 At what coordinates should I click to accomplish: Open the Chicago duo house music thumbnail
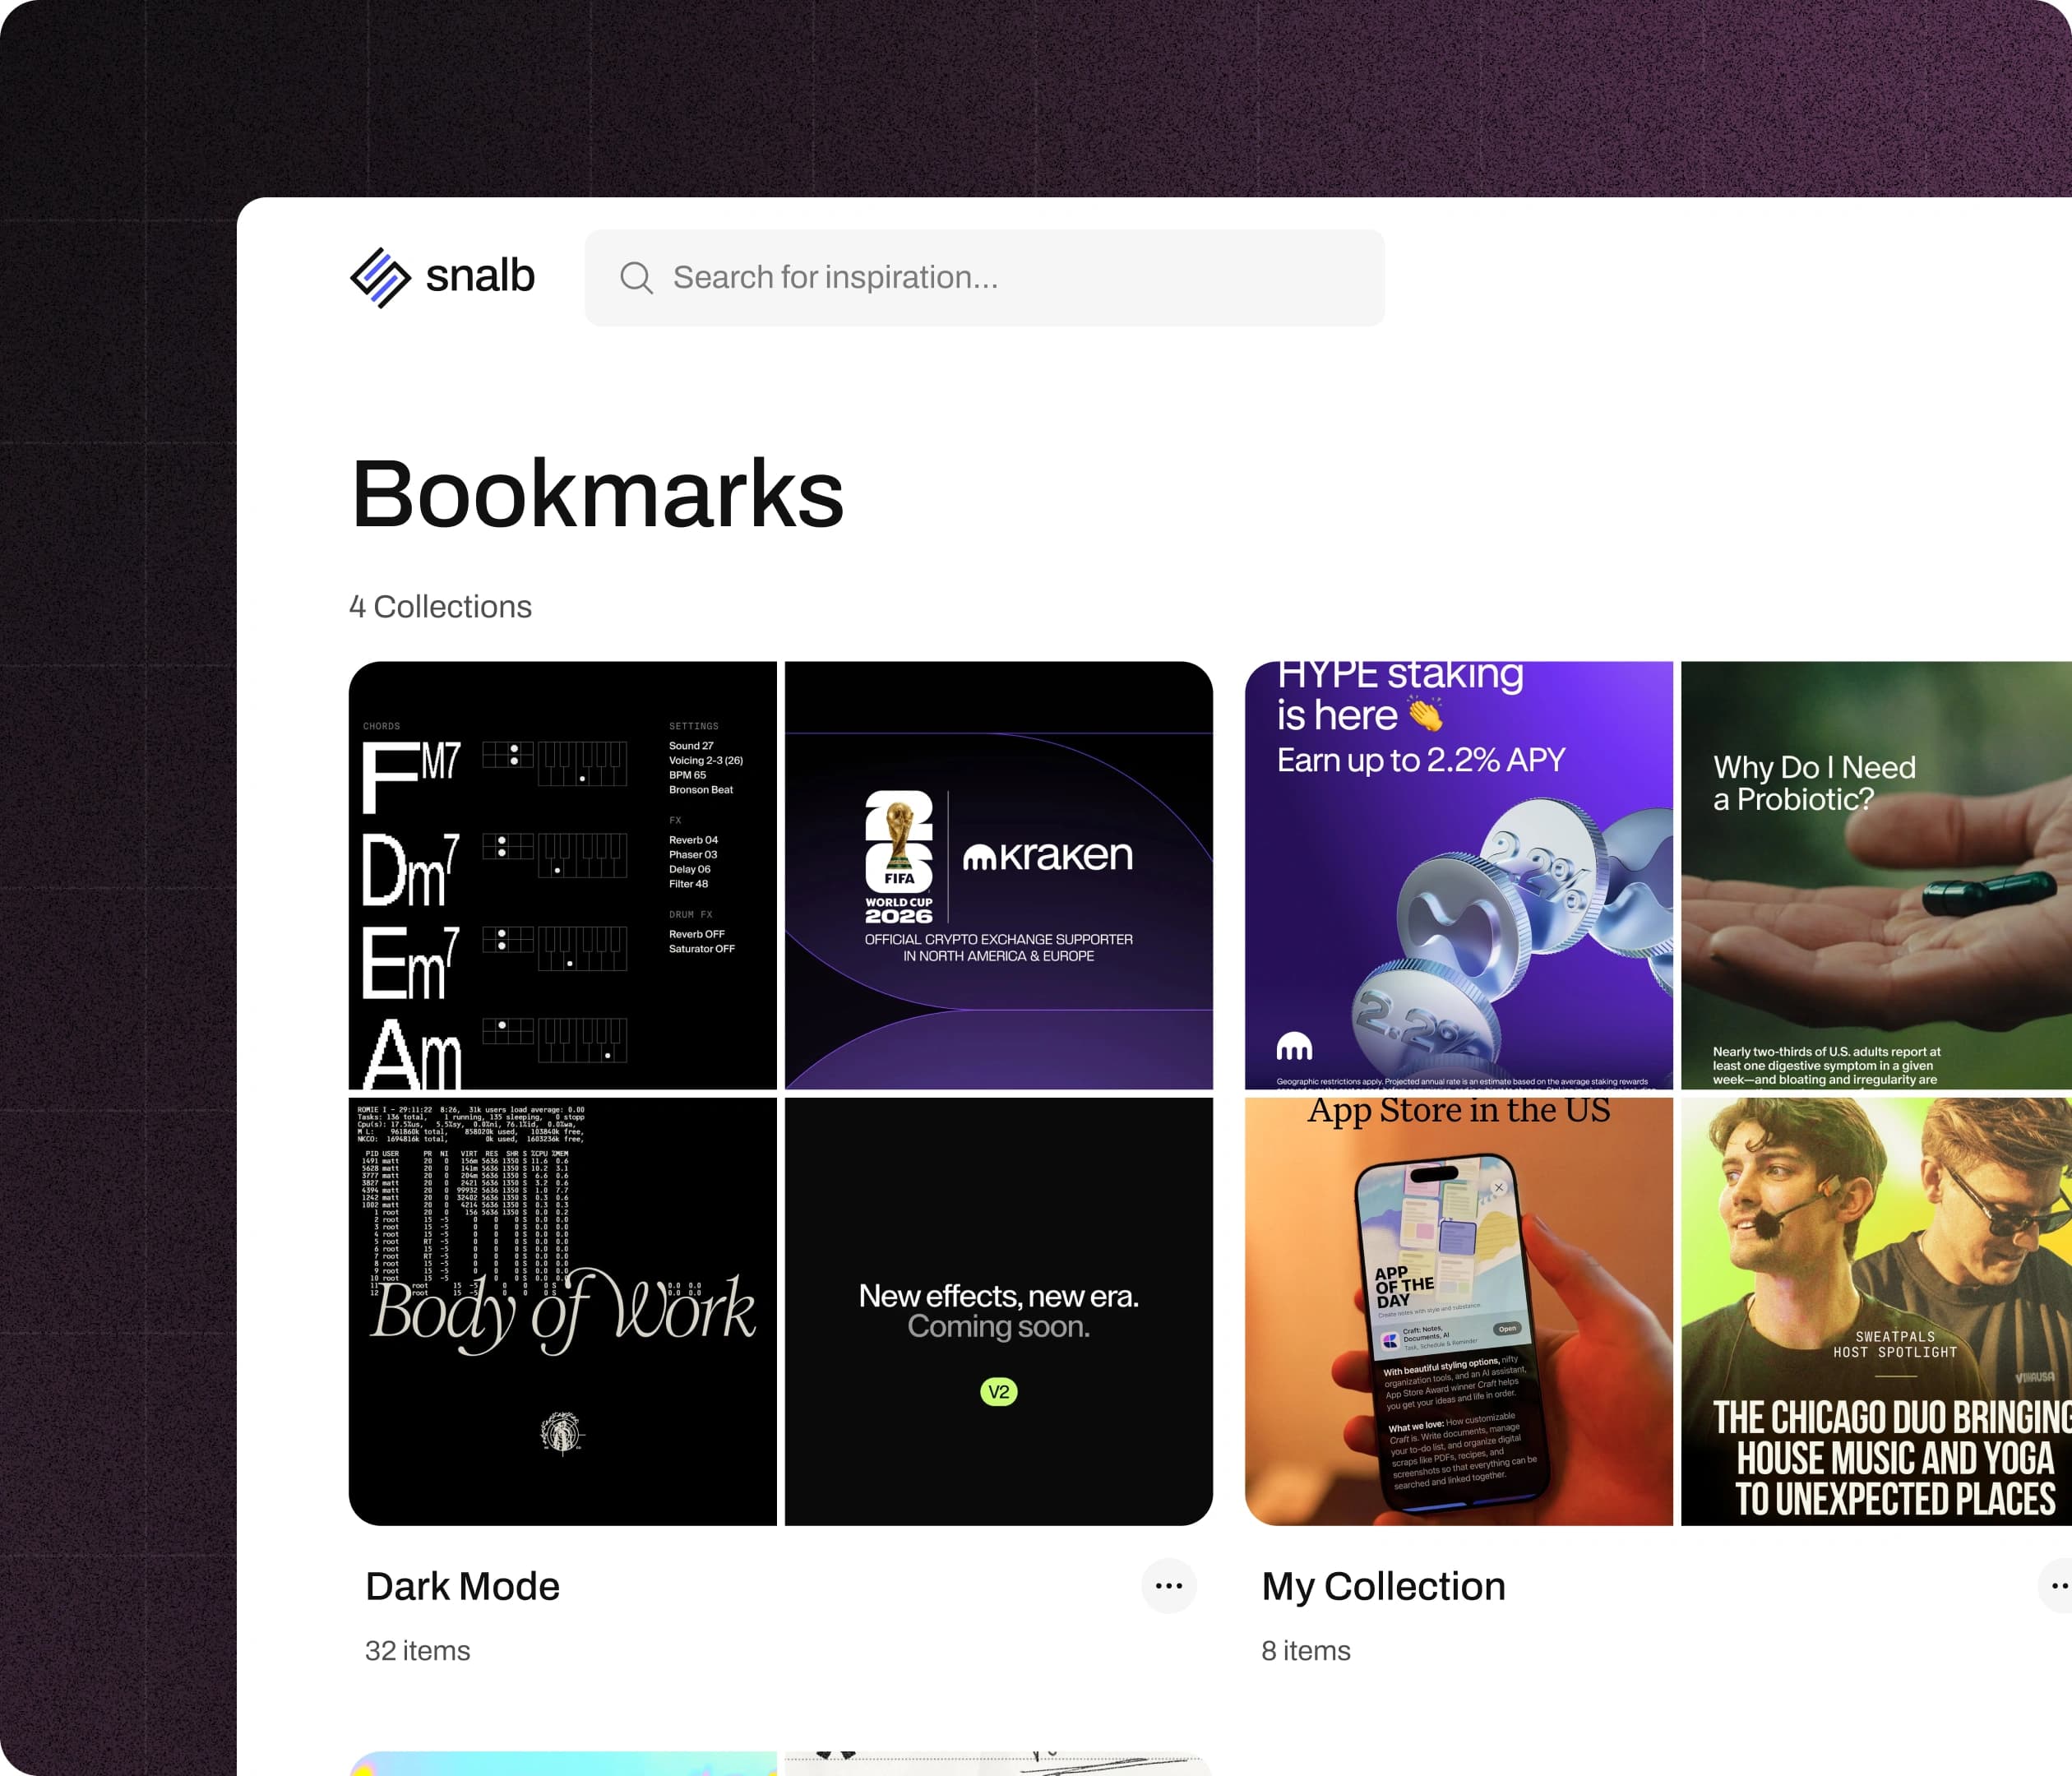(x=1877, y=1311)
